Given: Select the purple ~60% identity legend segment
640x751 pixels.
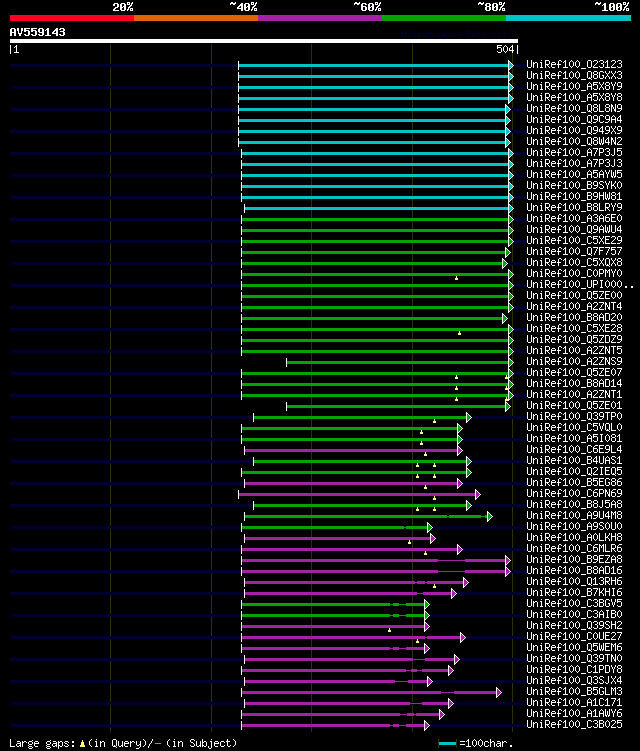Looking at the screenshot, I should click(320, 18).
